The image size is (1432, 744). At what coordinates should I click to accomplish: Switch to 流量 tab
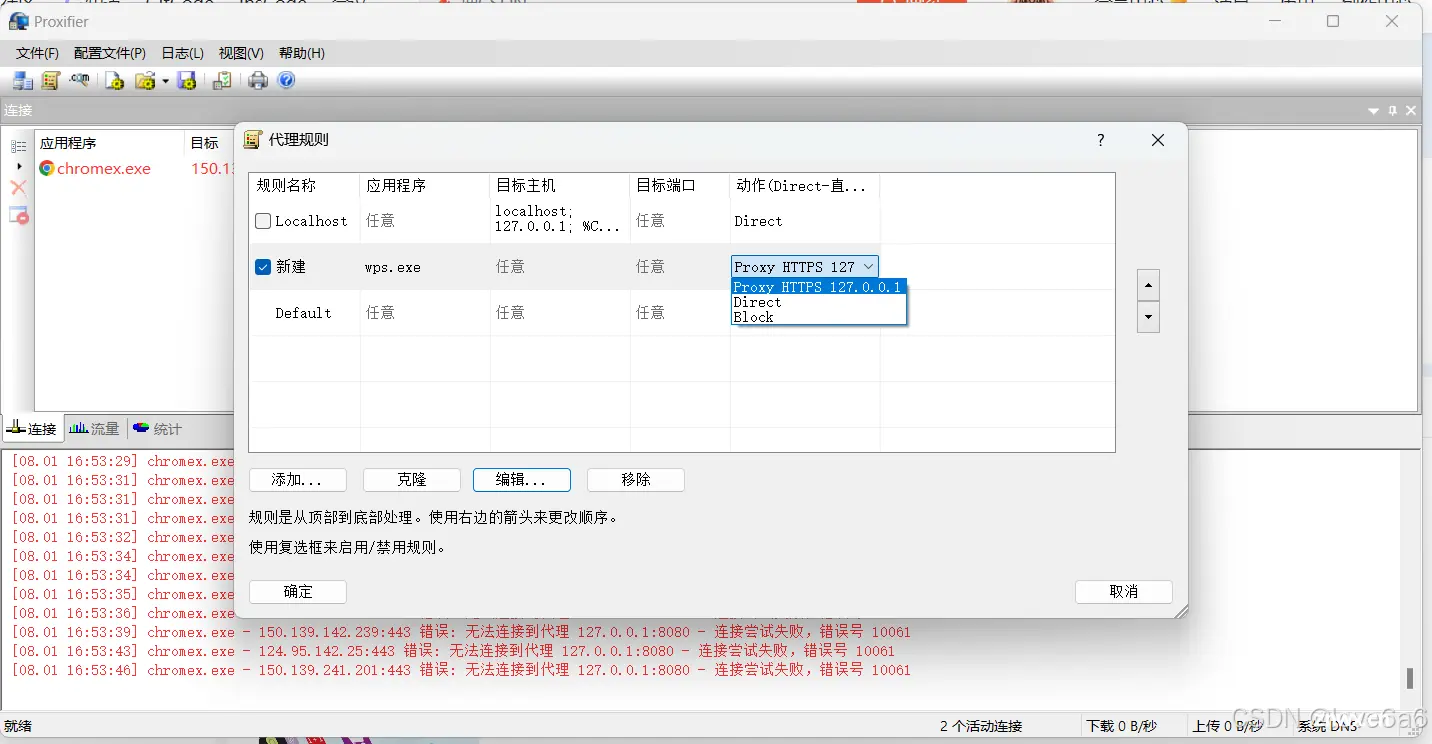tap(94, 429)
